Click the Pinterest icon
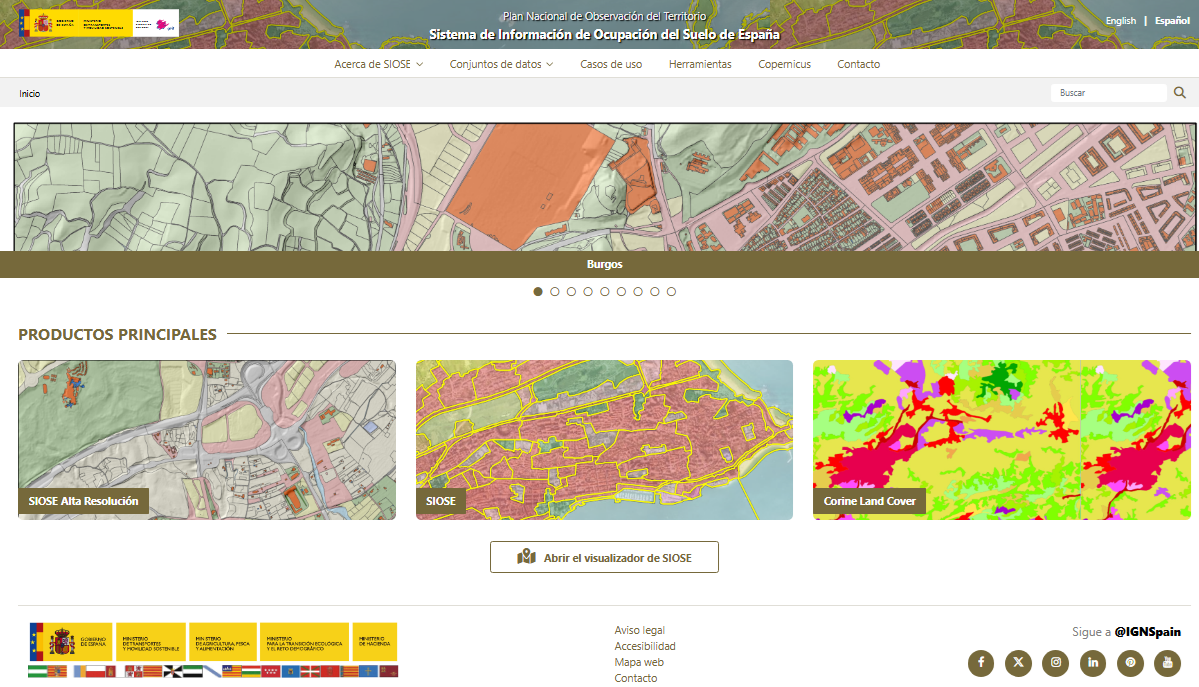The height and width of the screenshot is (687, 1199). coord(1130,662)
